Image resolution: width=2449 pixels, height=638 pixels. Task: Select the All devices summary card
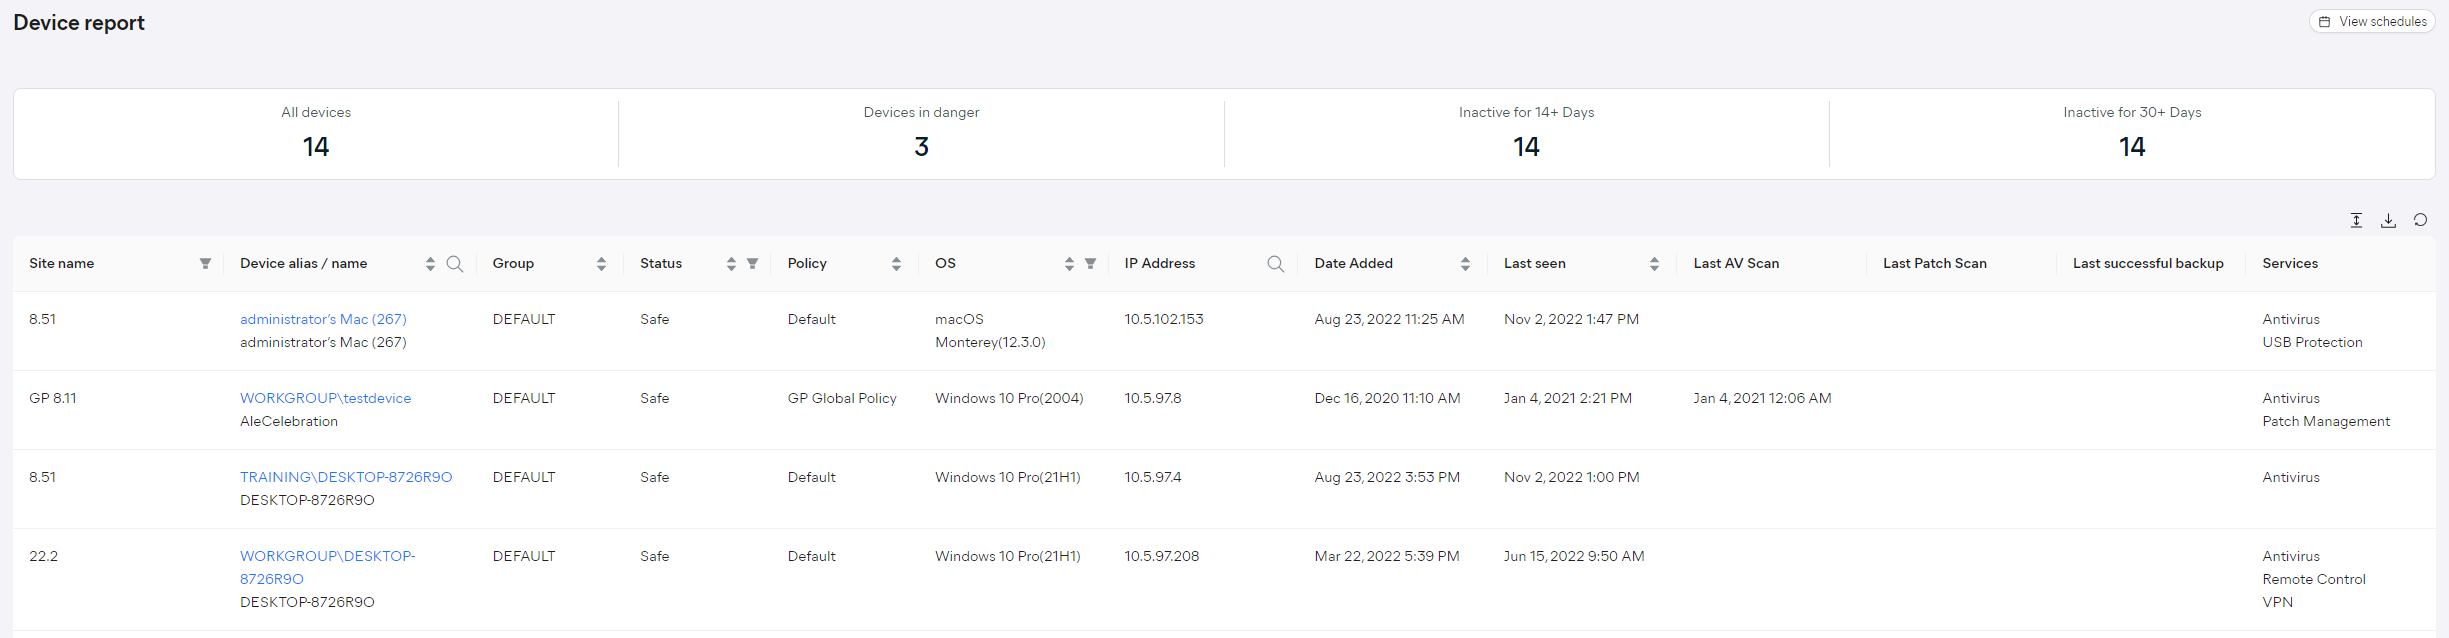(x=316, y=134)
